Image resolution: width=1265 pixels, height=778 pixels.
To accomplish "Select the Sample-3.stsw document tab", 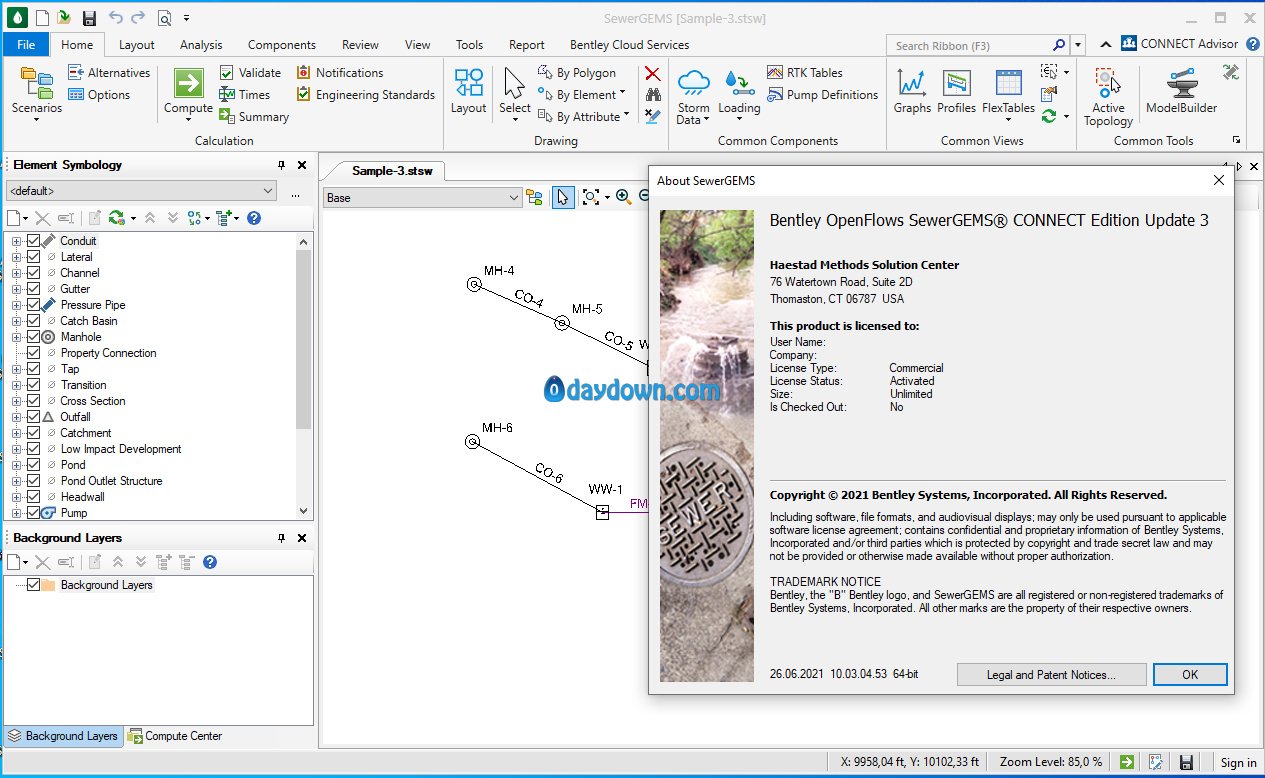I will coord(392,171).
